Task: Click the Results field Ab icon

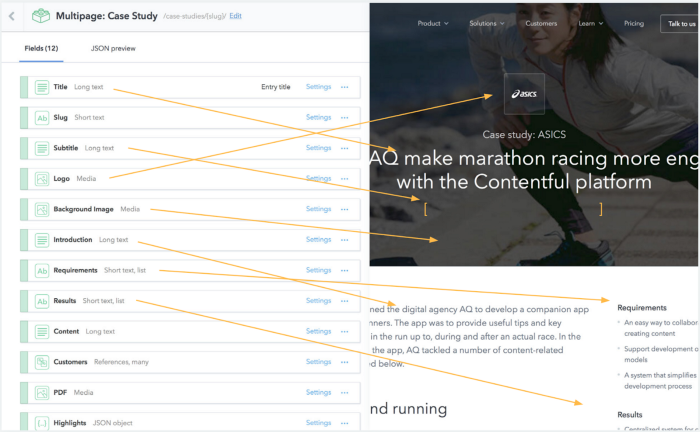Action: point(42,301)
